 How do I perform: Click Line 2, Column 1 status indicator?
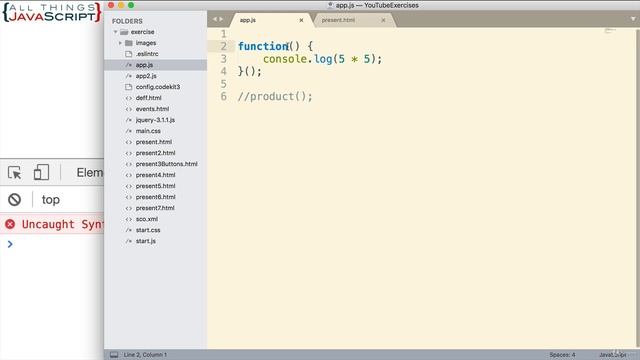coord(145,355)
